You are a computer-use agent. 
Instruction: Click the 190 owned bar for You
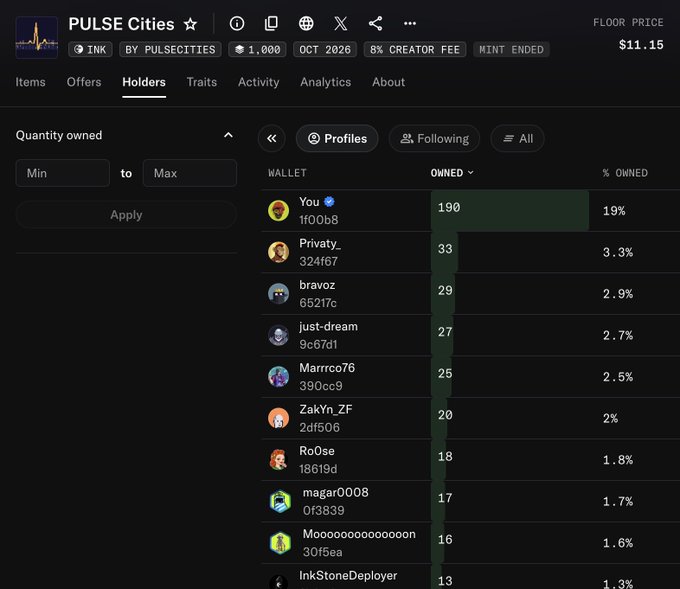pos(510,210)
